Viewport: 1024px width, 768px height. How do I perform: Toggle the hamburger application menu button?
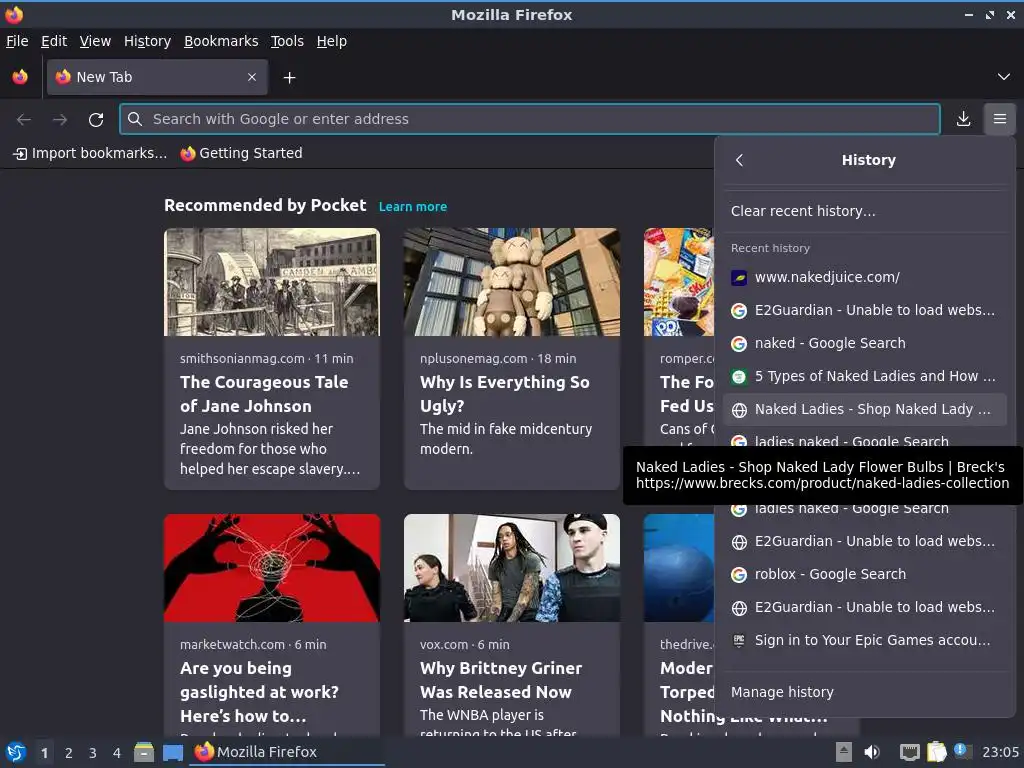[x=1000, y=119]
